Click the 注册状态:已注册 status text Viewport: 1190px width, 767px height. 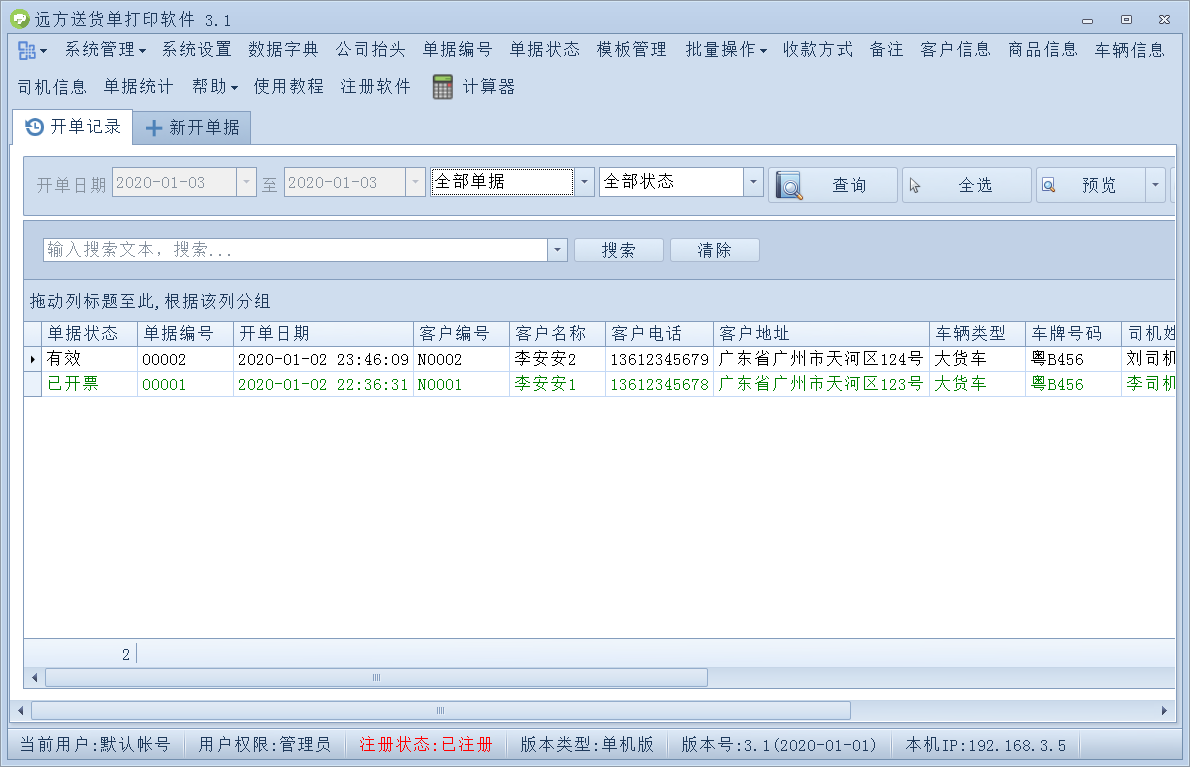click(426, 745)
